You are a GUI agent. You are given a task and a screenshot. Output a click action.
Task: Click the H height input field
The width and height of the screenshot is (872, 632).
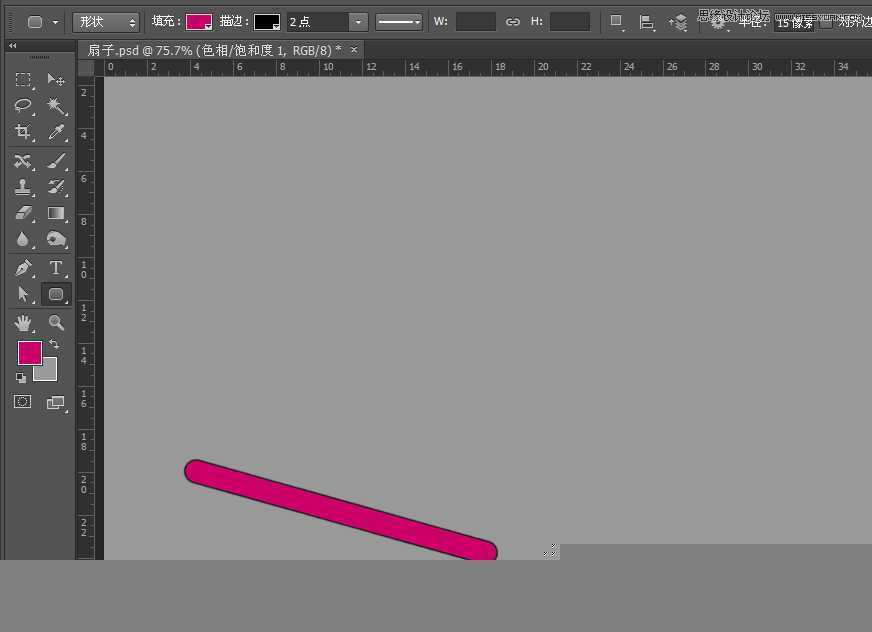pos(569,22)
